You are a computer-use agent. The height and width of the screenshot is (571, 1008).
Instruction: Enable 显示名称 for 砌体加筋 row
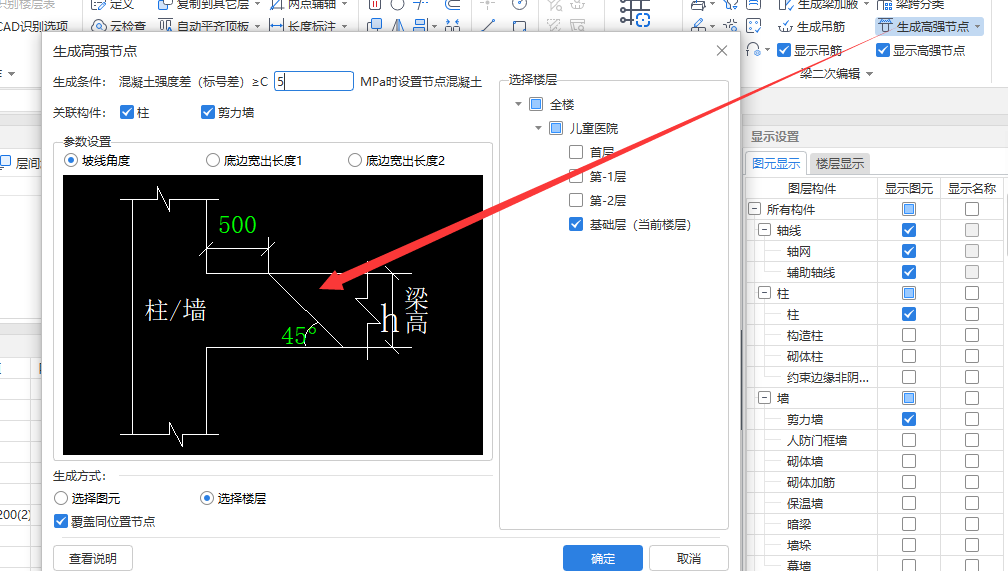tap(972, 482)
